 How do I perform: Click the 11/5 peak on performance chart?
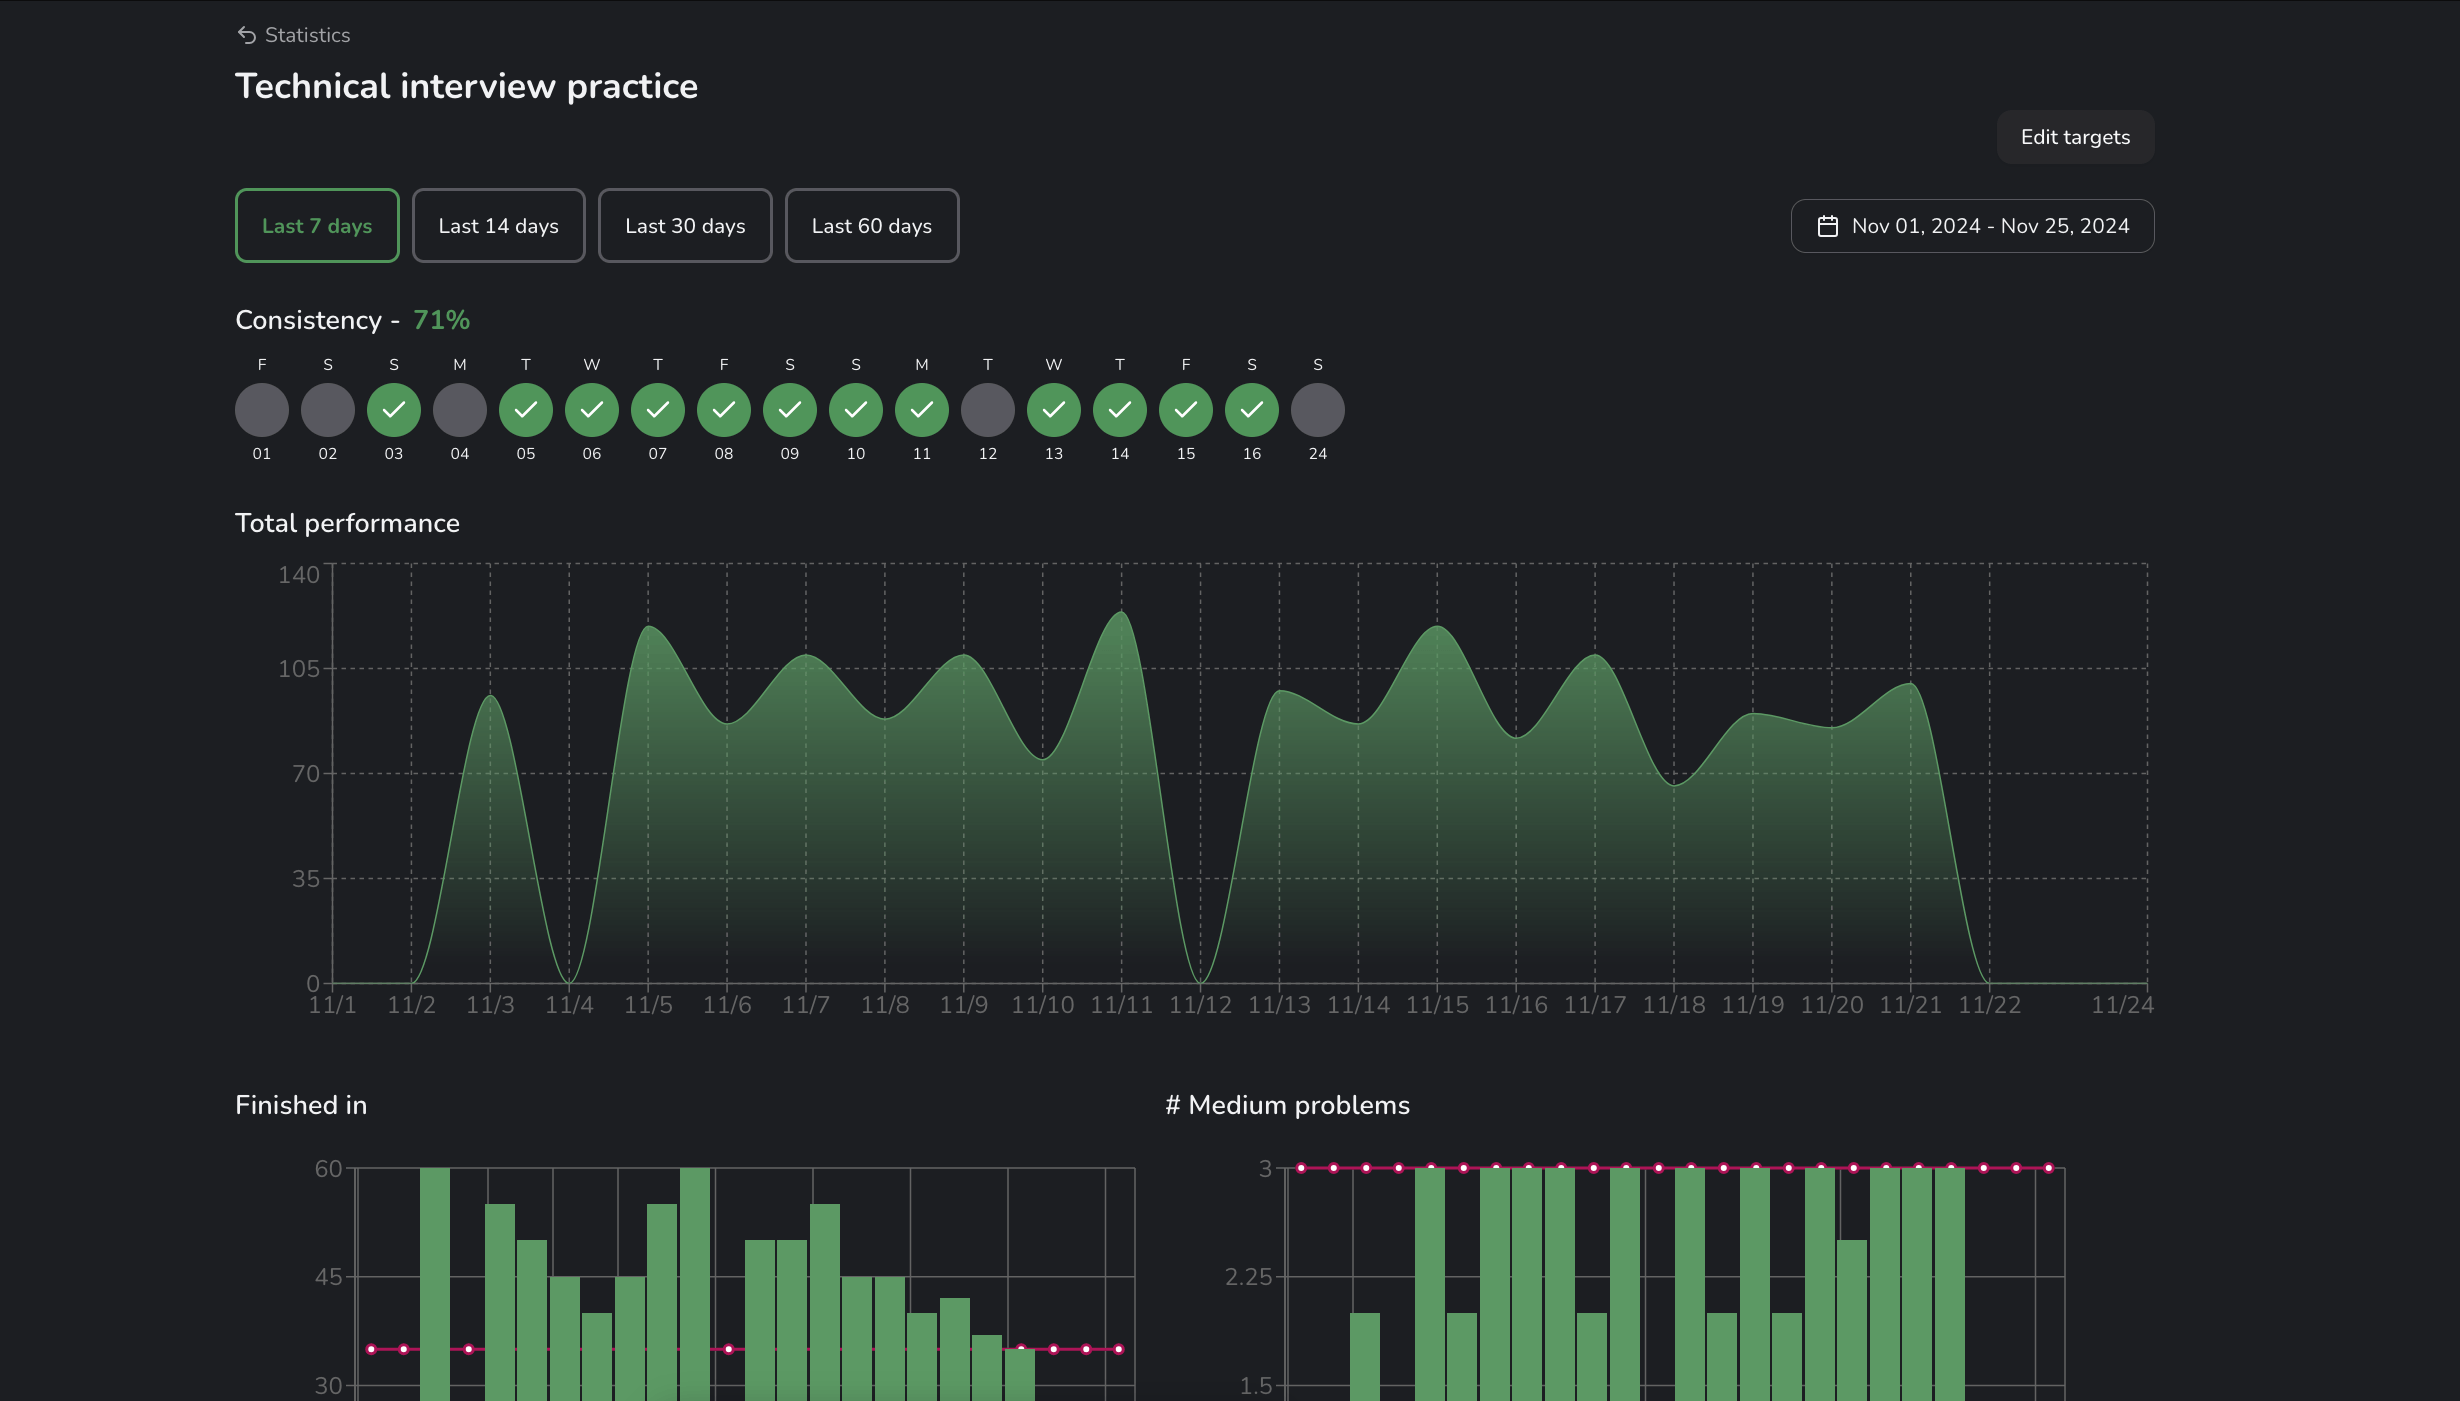[x=648, y=627]
